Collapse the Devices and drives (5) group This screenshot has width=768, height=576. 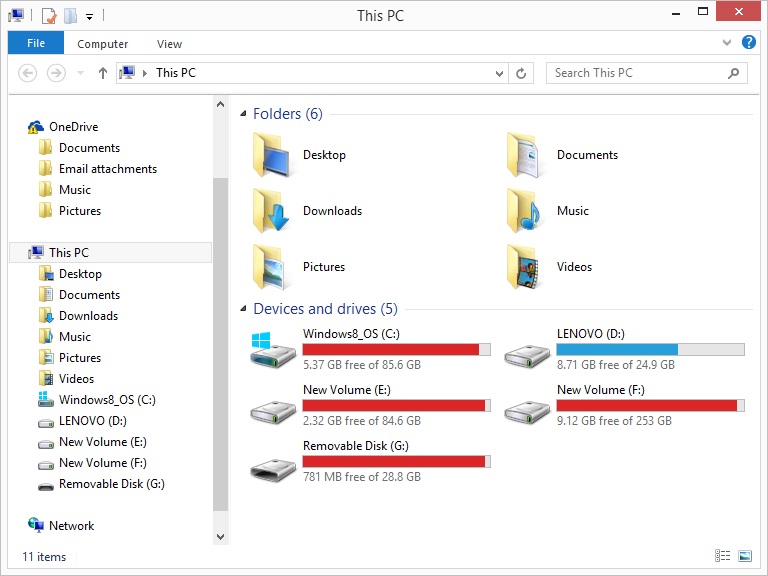click(243, 309)
